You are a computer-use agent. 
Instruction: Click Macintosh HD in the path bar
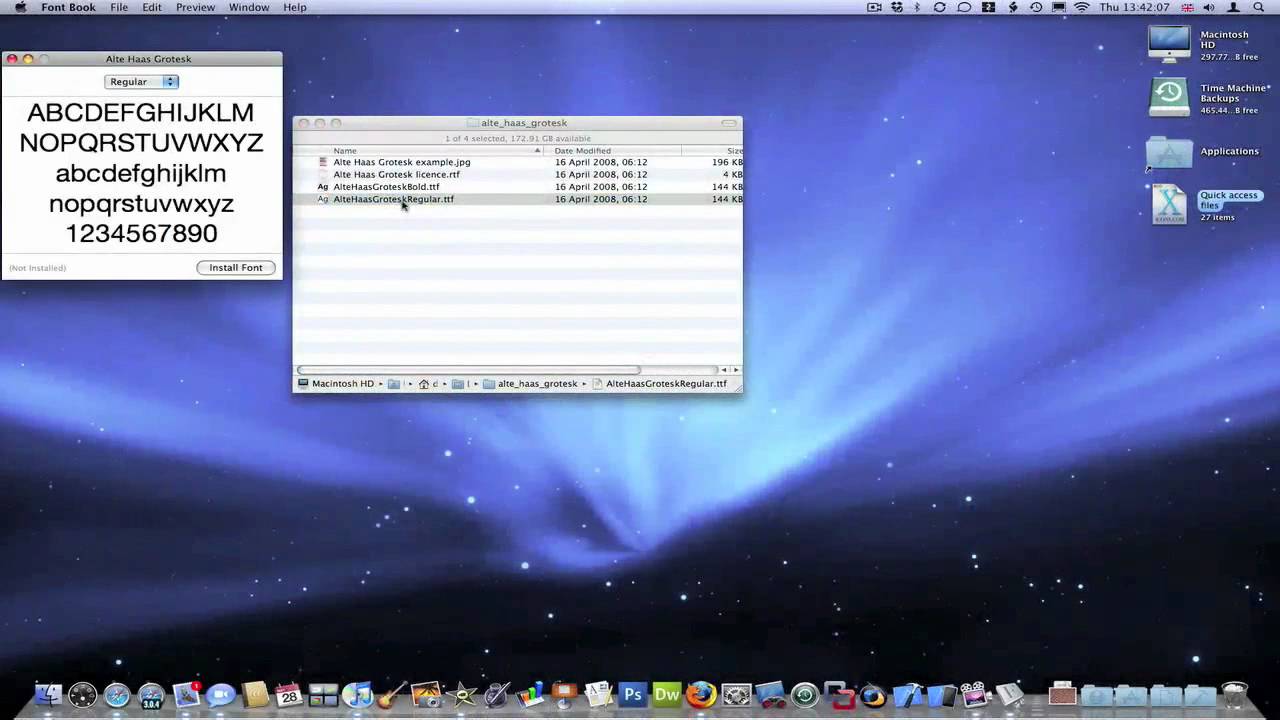(341, 384)
